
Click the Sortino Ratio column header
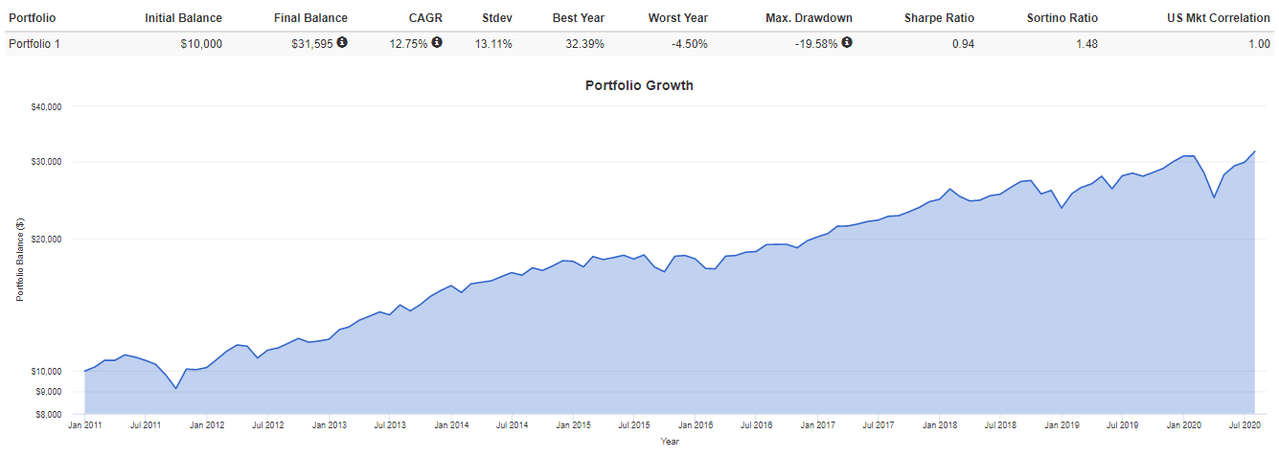[x=1062, y=18]
